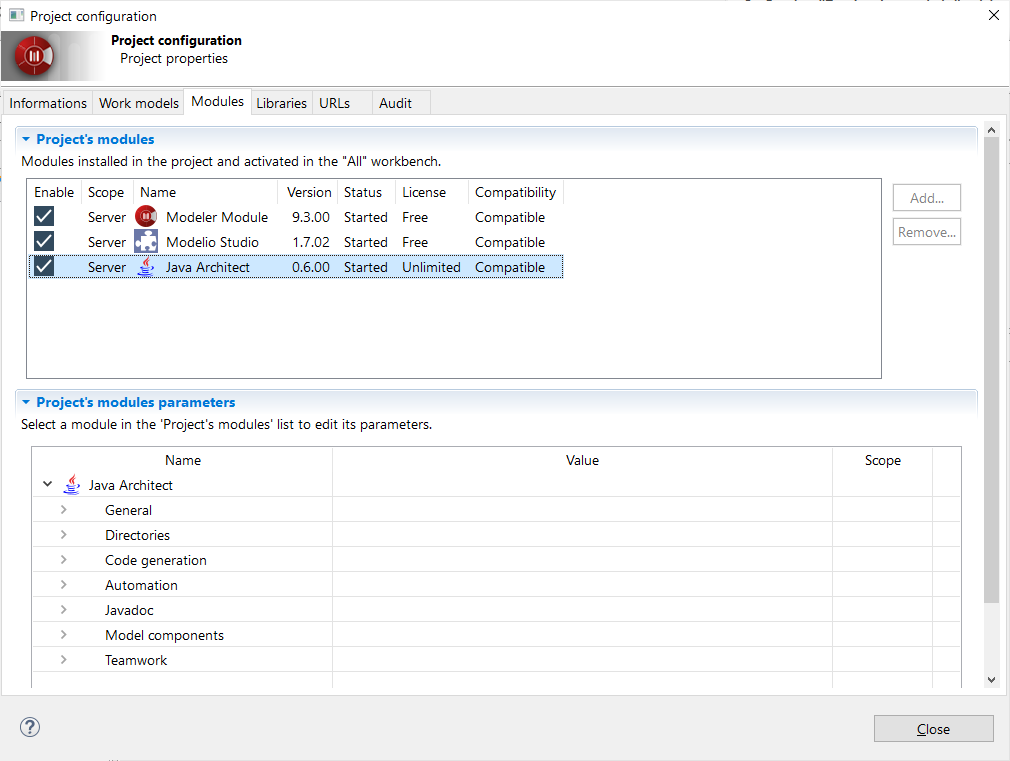Select the Modelio Studio row name

pyautogui.click(x=213, y=242)
